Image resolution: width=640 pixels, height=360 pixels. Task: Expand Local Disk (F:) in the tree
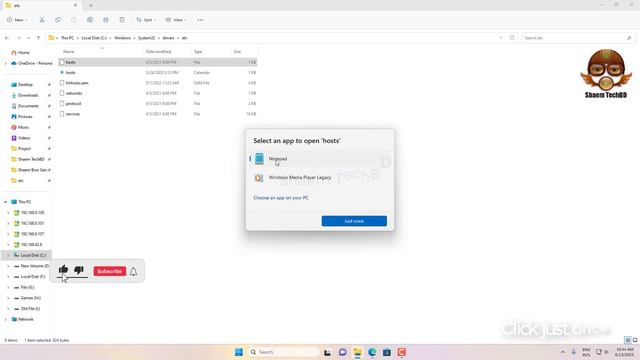[8, 277]
